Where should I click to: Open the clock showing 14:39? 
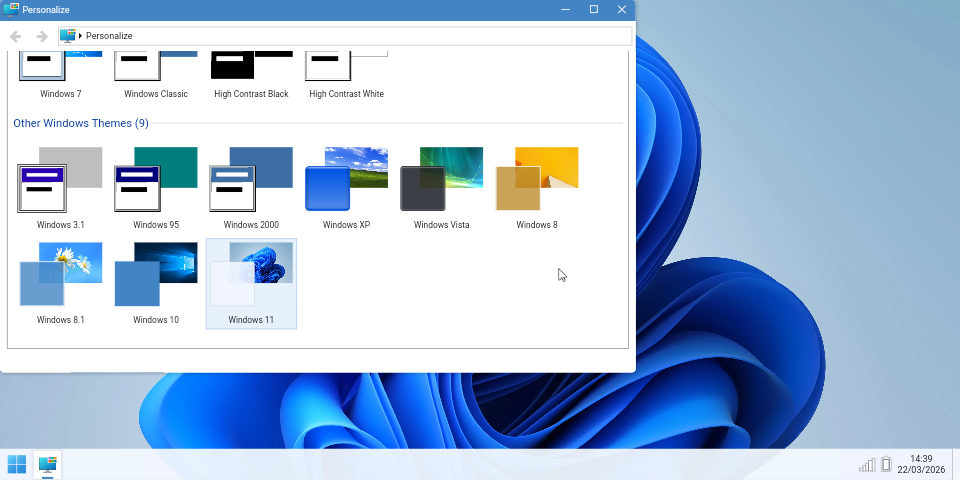pos(921,464)
